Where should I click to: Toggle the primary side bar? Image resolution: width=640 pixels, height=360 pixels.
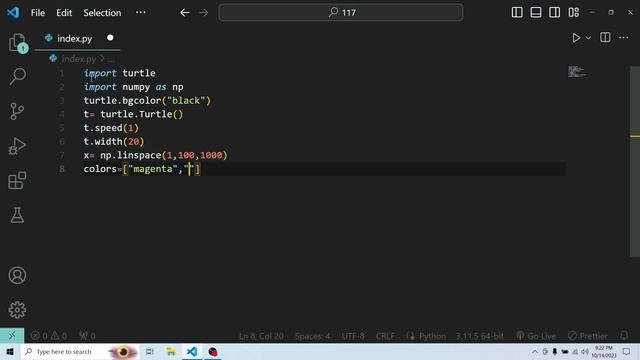[517, 12]
